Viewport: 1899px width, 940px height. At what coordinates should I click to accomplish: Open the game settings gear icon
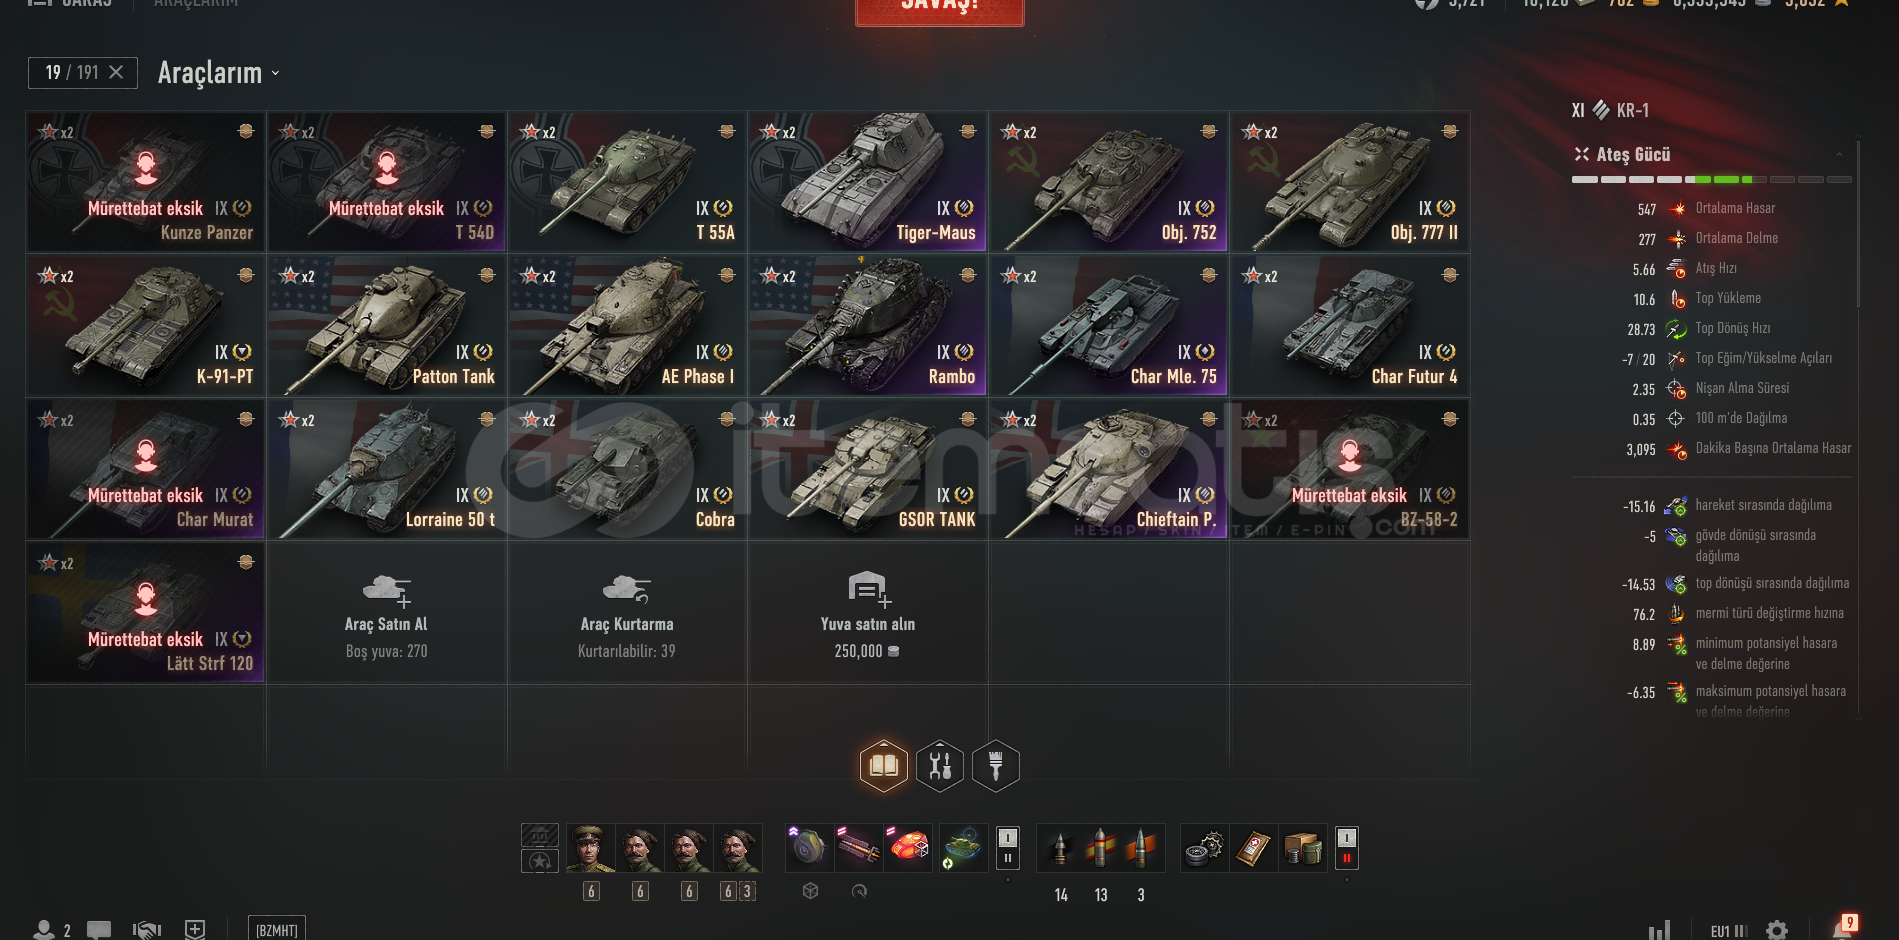click(x=1777, y=931)
